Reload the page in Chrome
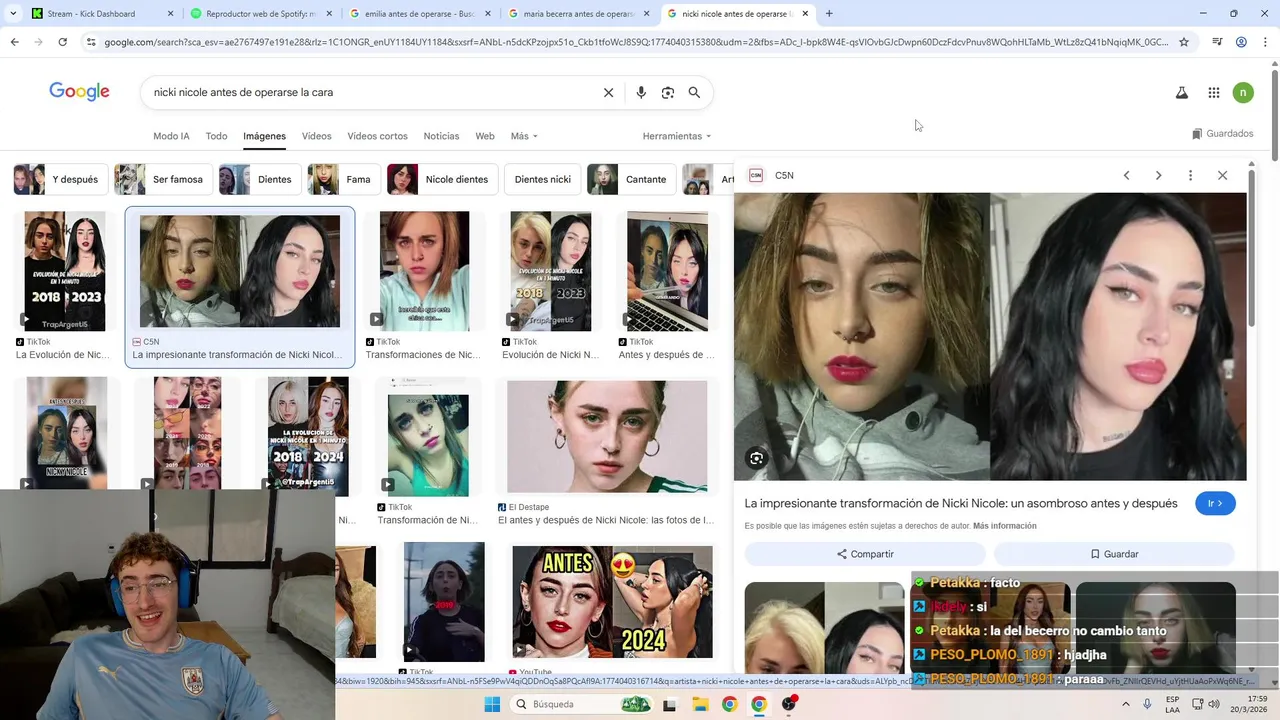 tap(62, 42)
